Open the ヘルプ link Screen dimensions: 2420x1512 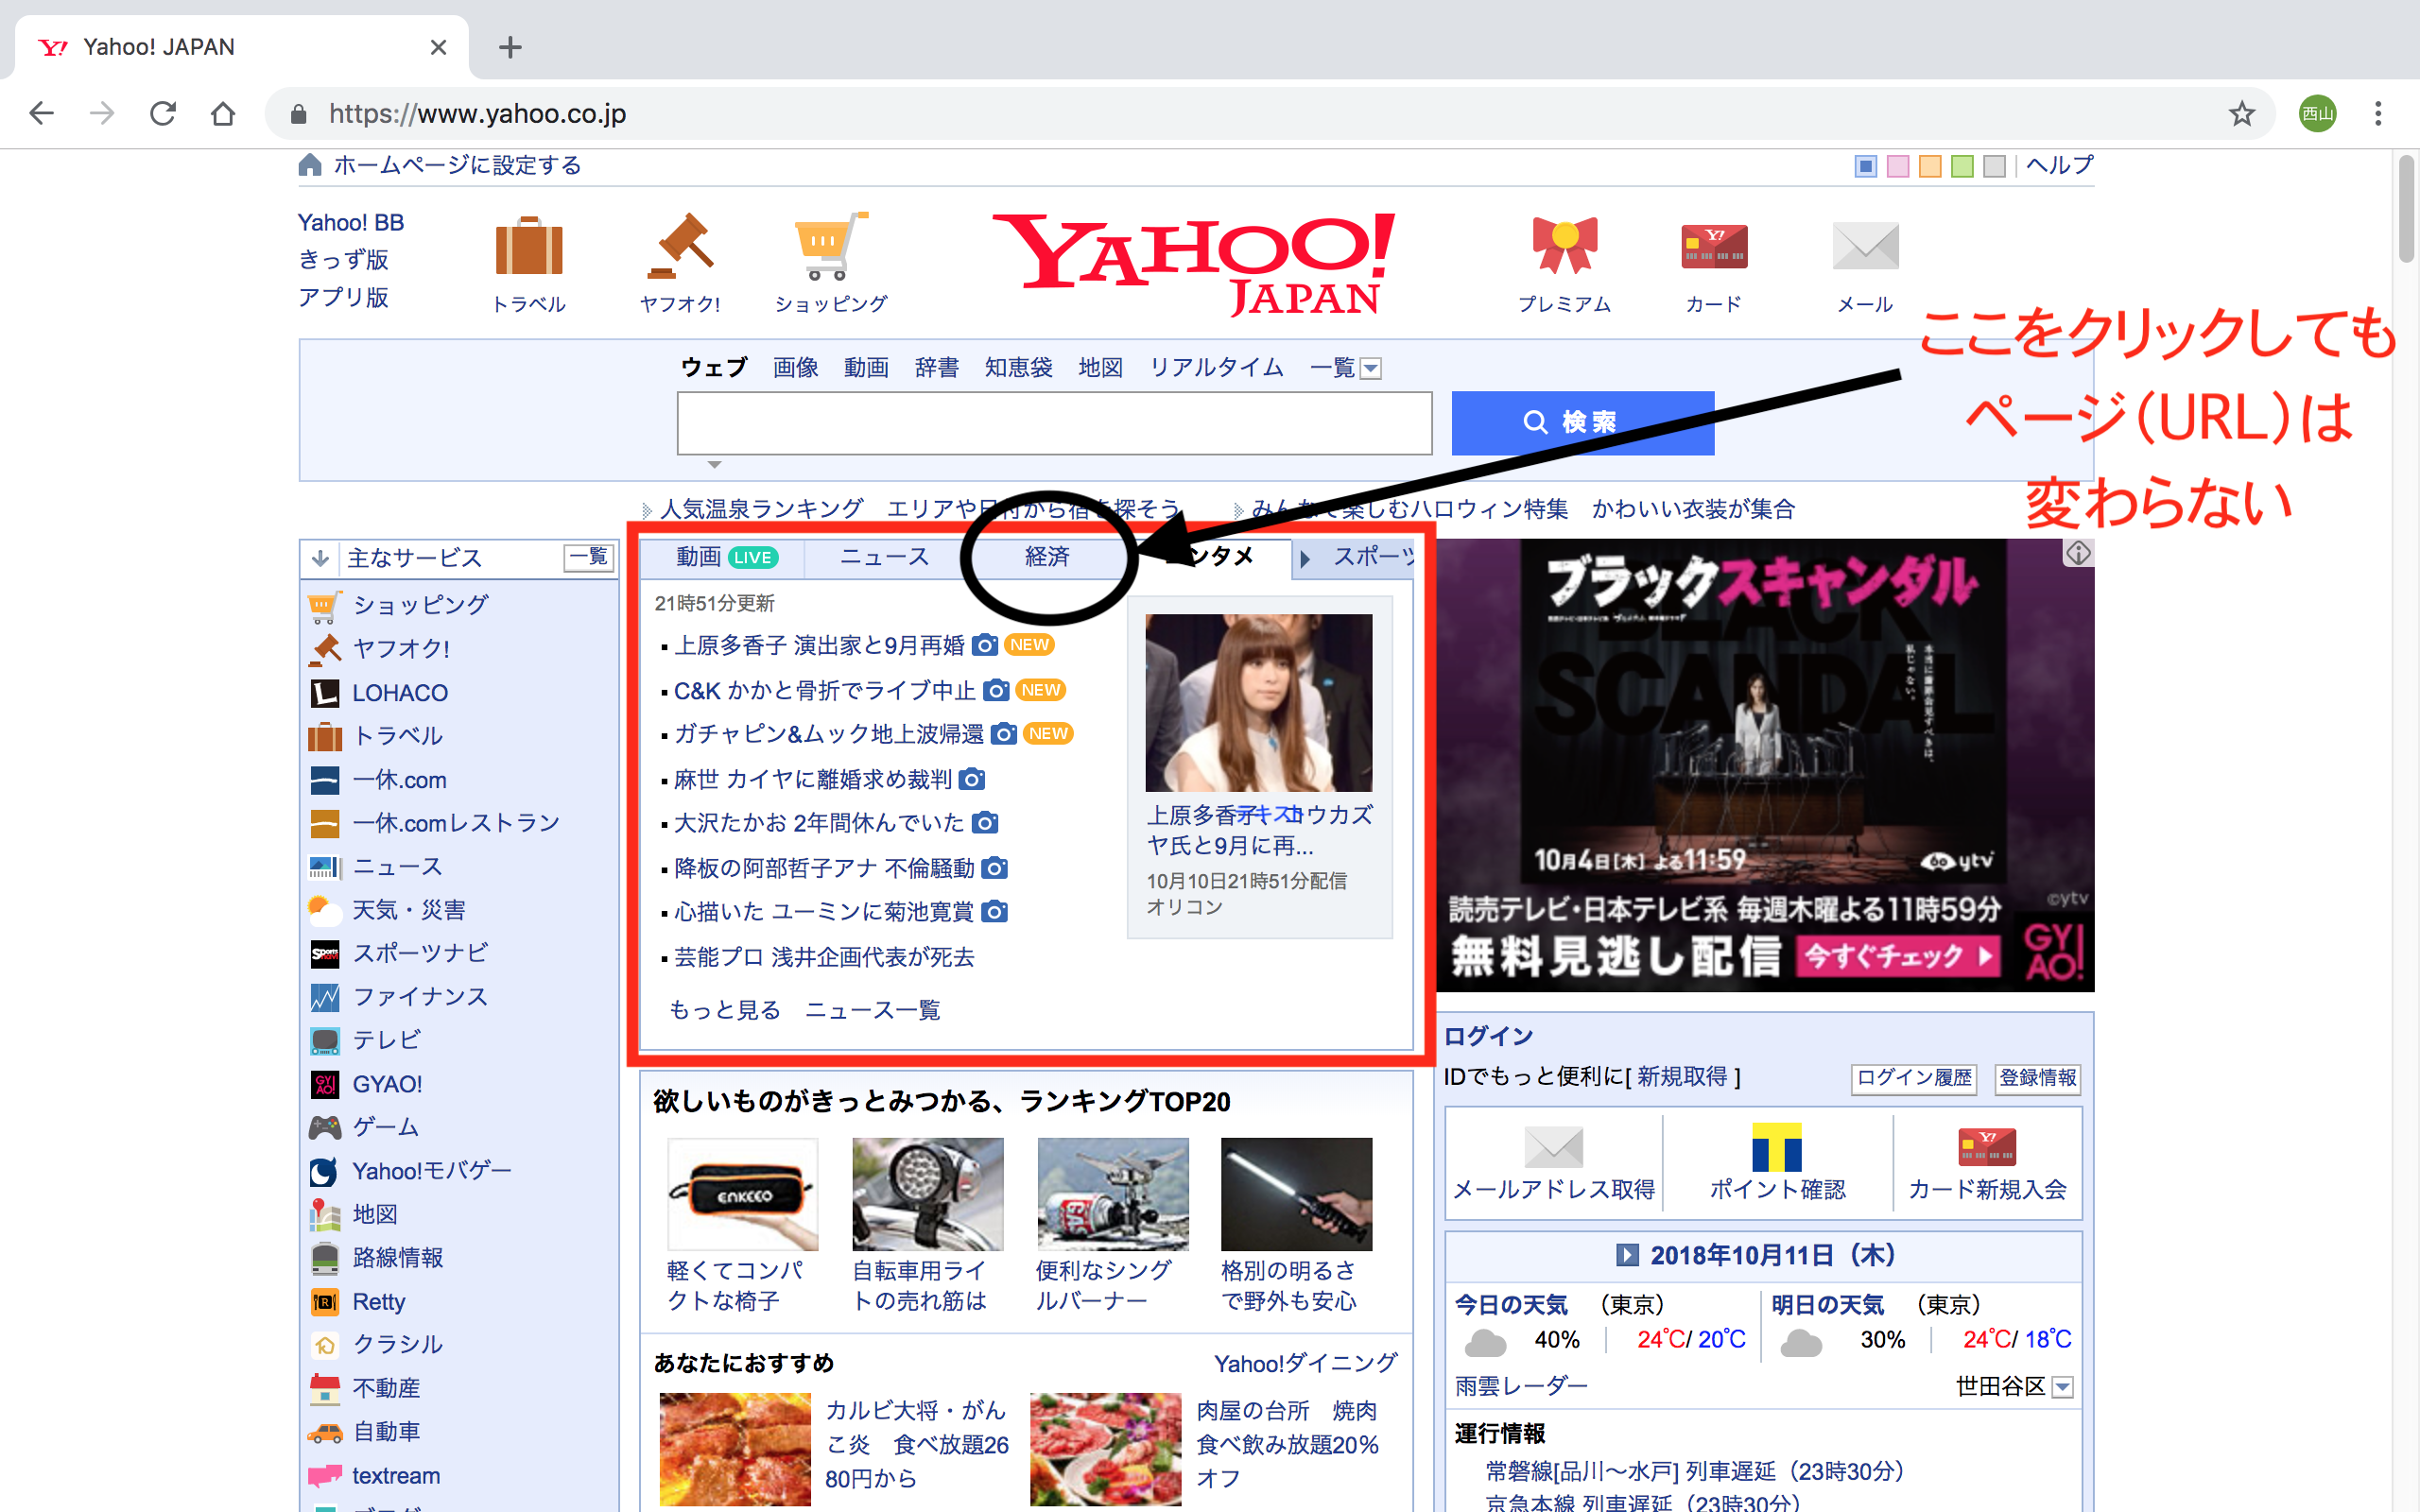point(2059,165)
